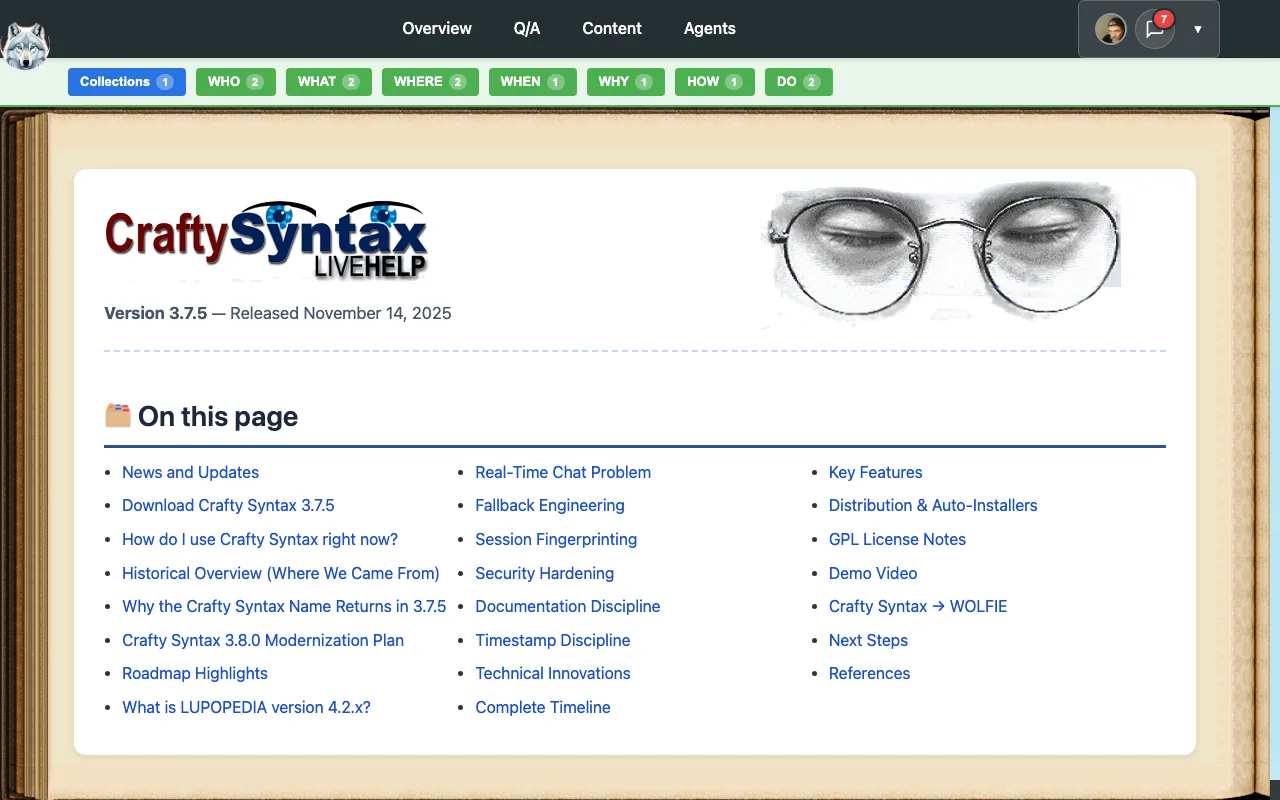
Task: Open What is LUPOPEDIA version 4.2.x link
Action: [x=246, y=707]
